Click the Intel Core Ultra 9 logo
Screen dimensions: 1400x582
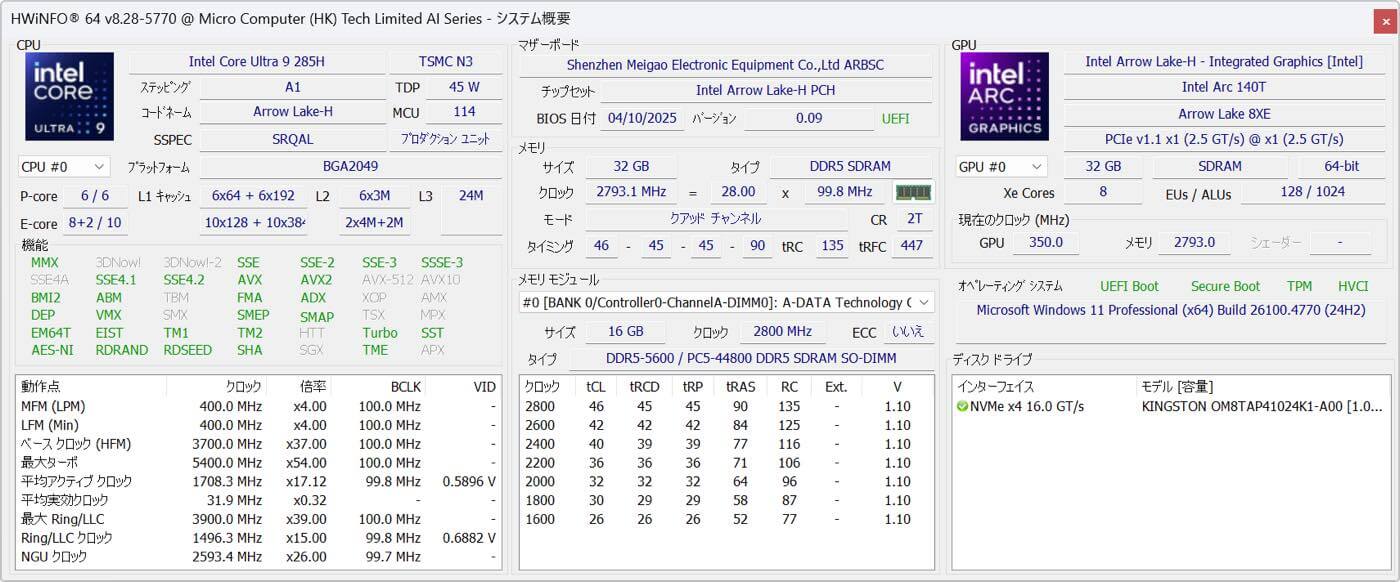70,97
